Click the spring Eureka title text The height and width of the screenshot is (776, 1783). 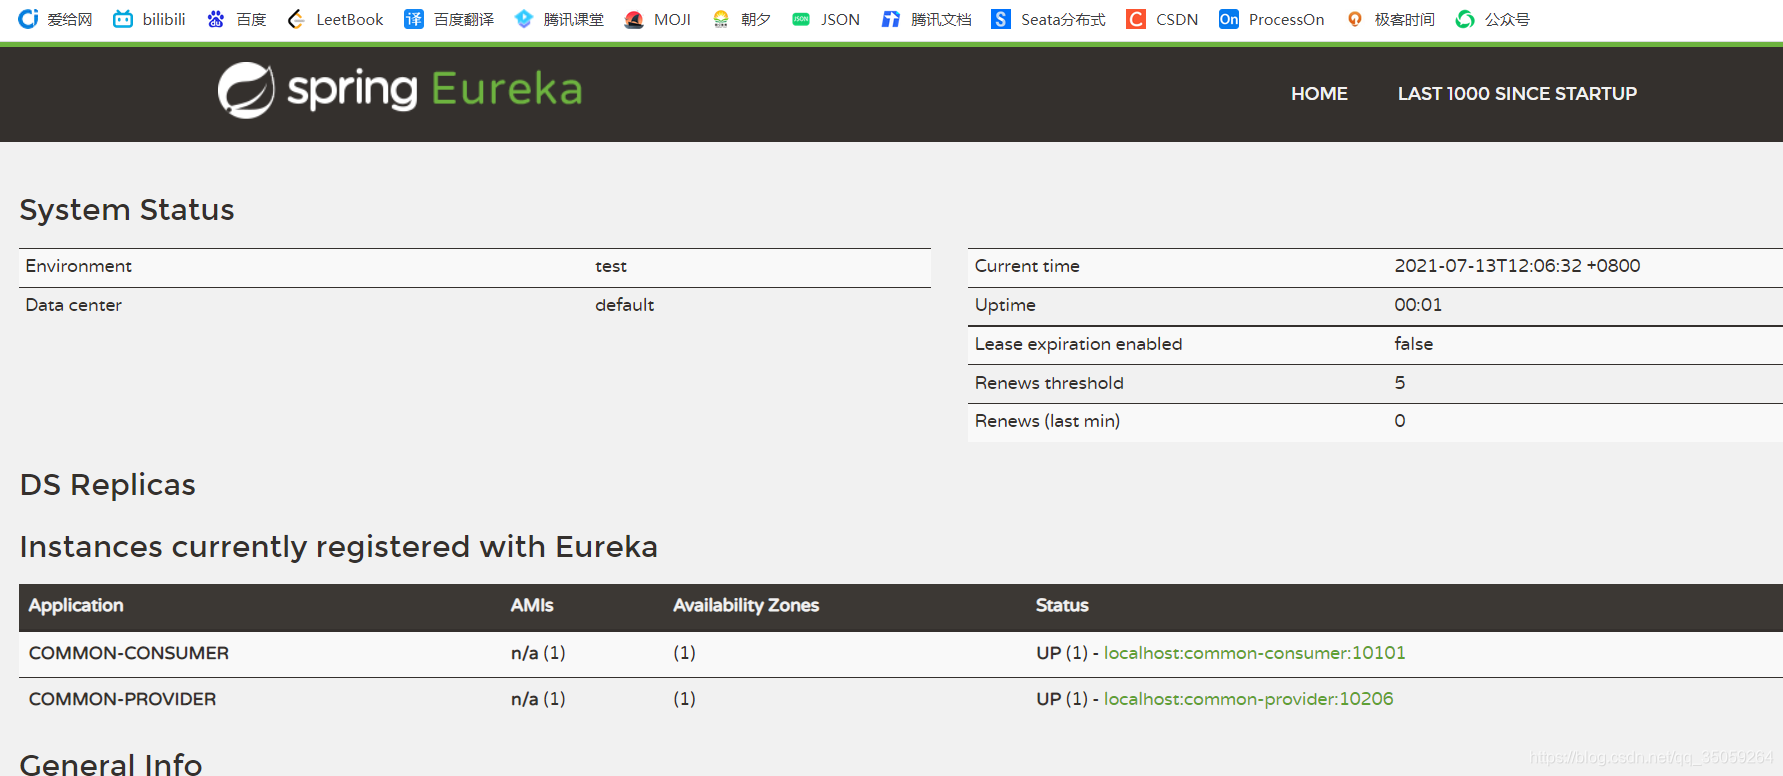[434, 90]
